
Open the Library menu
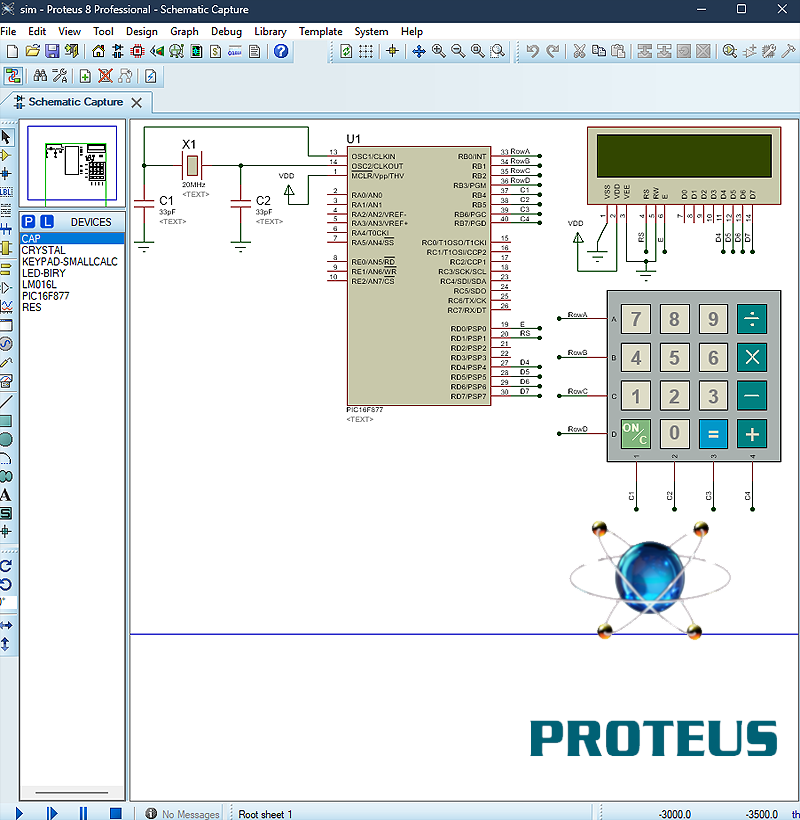270,31
